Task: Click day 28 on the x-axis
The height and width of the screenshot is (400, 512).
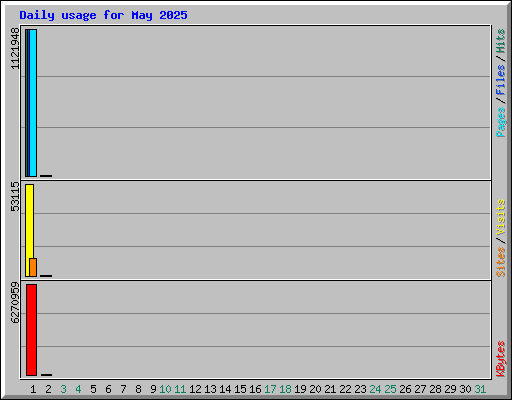Action: (435, 389)
